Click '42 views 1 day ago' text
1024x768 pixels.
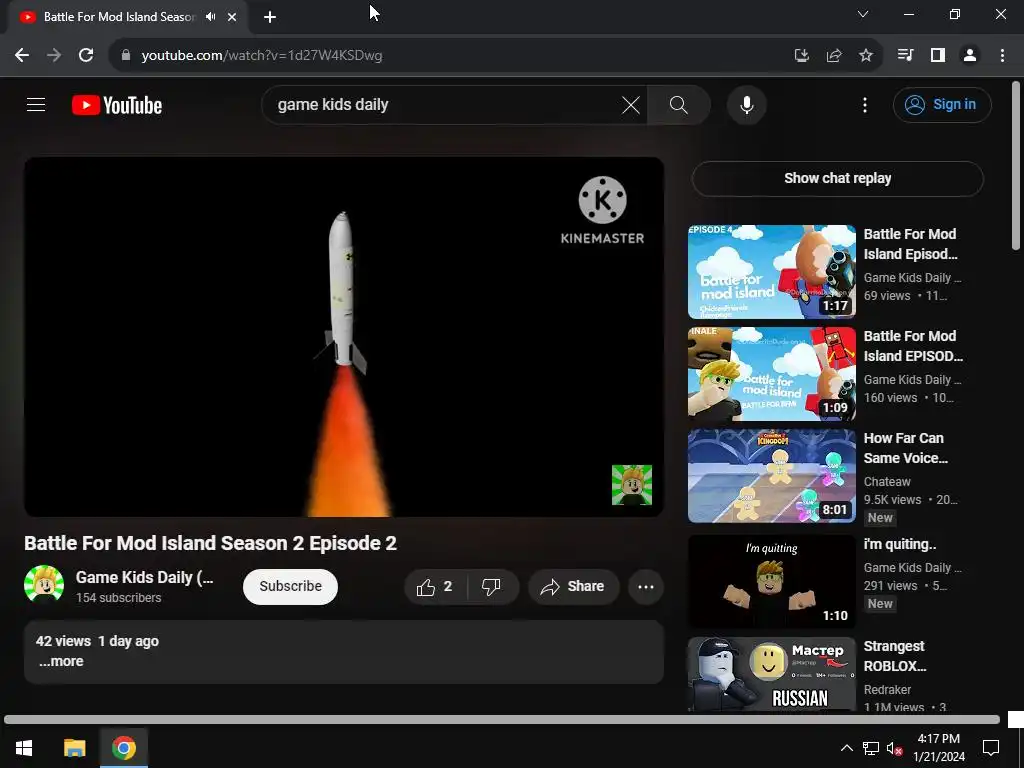click(x=97, y=641)
